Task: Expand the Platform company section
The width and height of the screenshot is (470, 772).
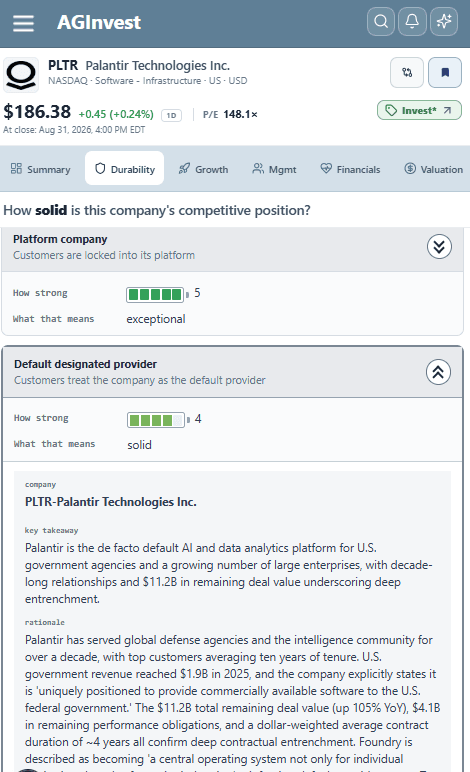Action: click(439, 247)
